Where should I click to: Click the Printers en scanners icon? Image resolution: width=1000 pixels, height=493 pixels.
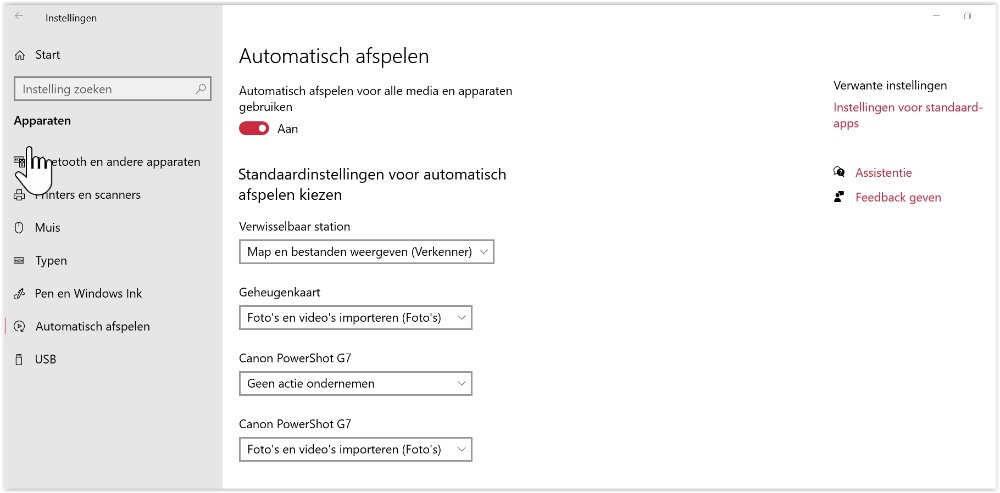(19, 195)
